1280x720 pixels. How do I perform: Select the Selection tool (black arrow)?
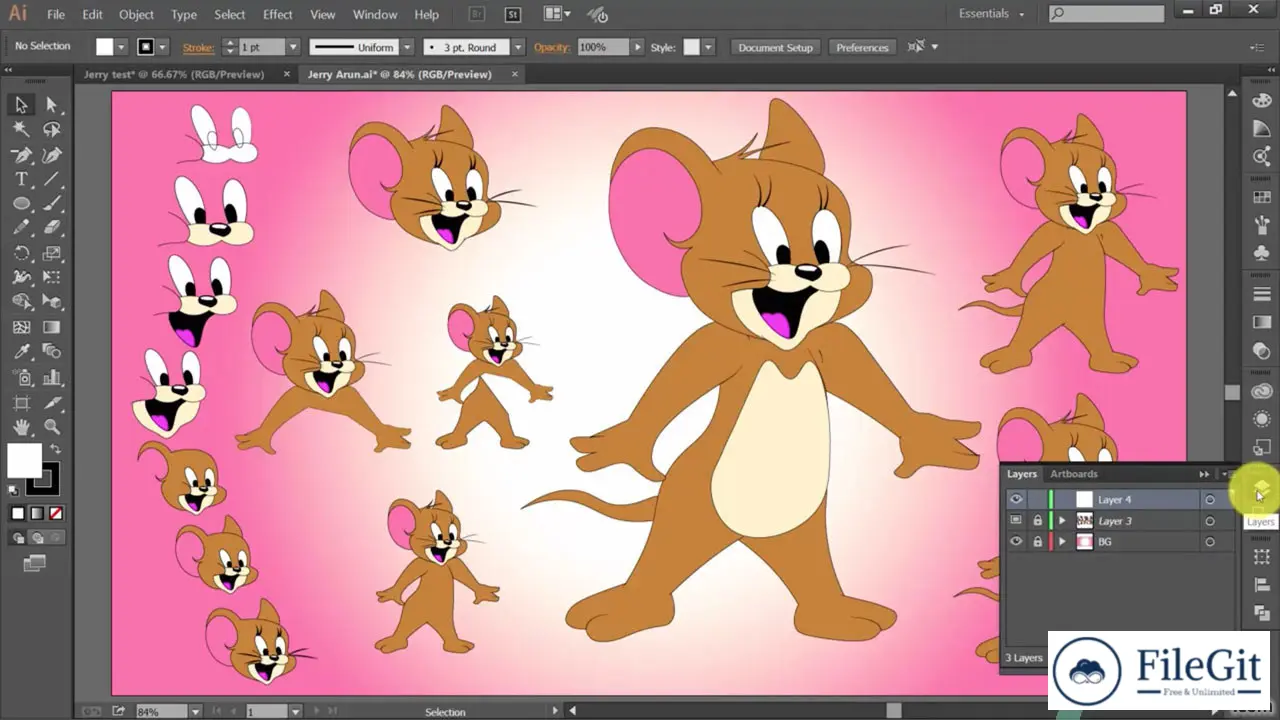[x=21, y=105]
